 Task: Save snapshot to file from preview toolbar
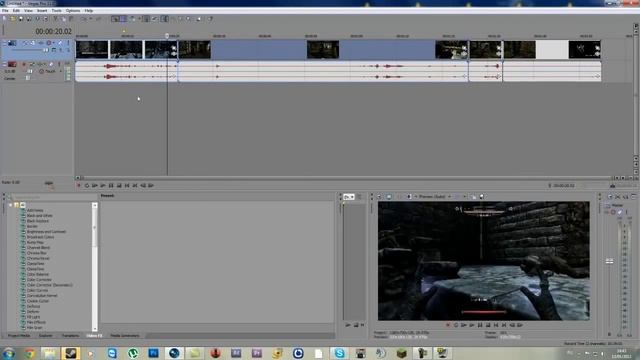[x=482, y=197]
